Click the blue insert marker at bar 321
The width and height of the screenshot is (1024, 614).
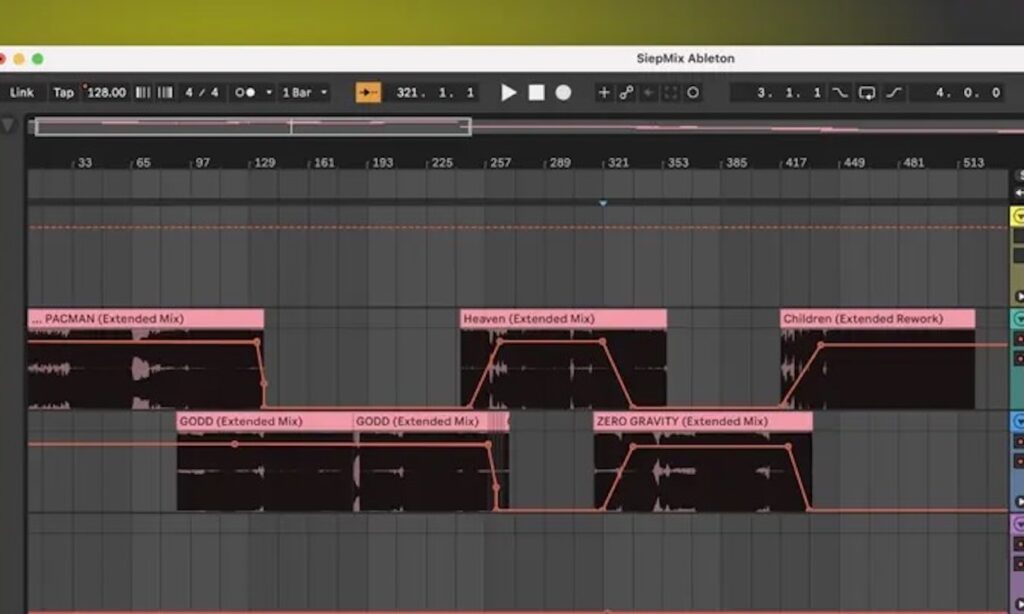(603, 203)
